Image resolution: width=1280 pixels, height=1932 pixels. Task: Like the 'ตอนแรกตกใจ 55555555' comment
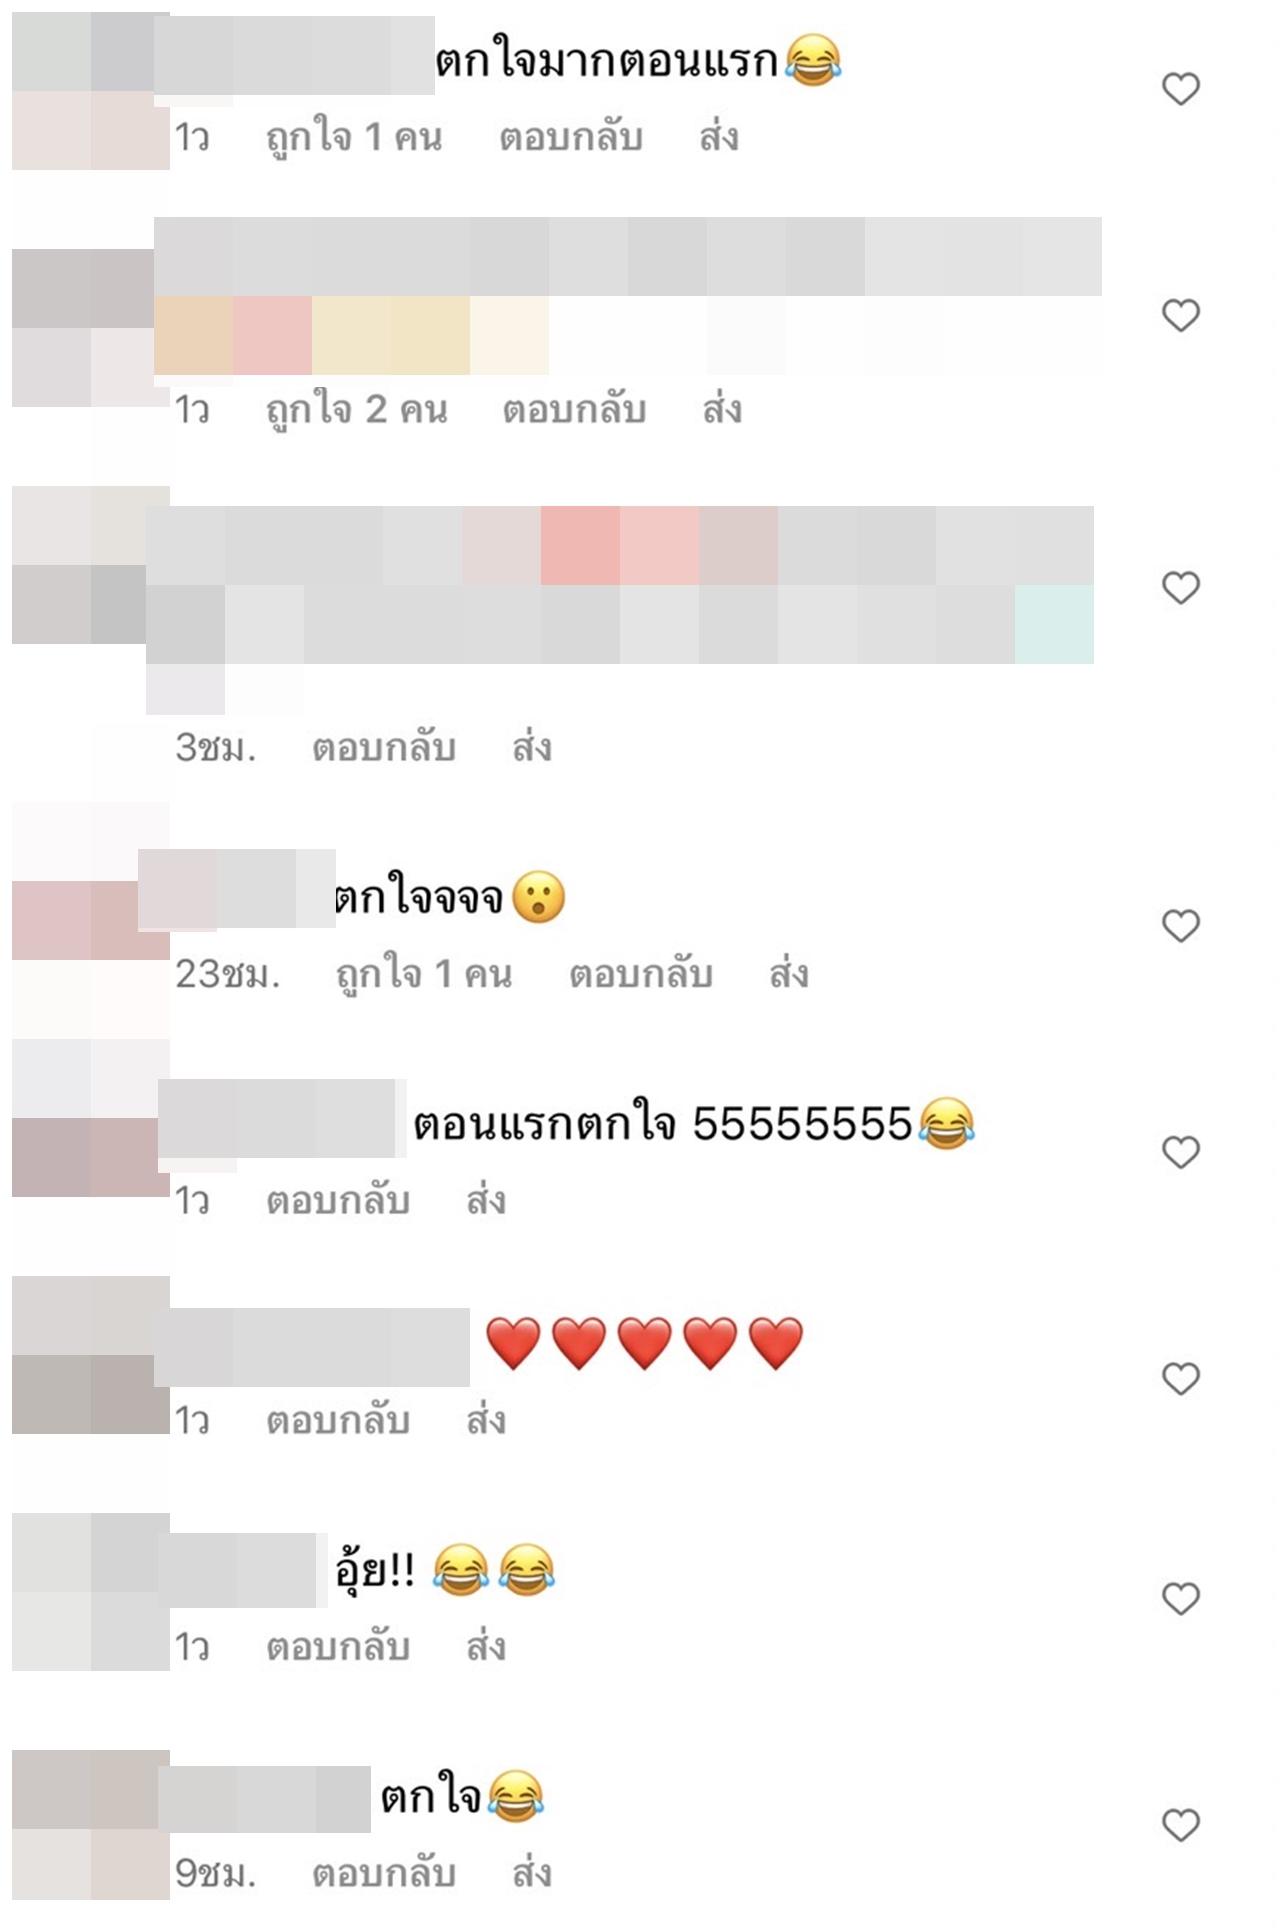click(x=1180, y=1152)
